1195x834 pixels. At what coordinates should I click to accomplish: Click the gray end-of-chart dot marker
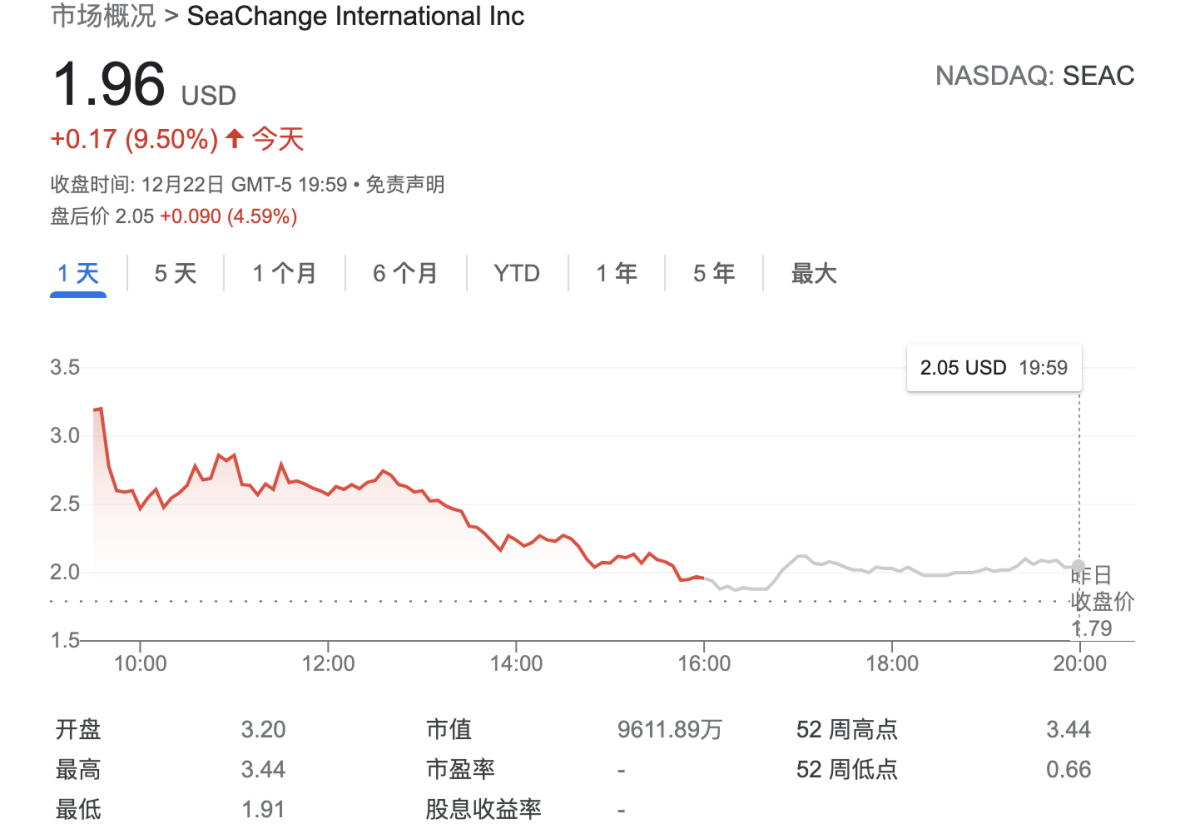click(x=1078, y=566)
